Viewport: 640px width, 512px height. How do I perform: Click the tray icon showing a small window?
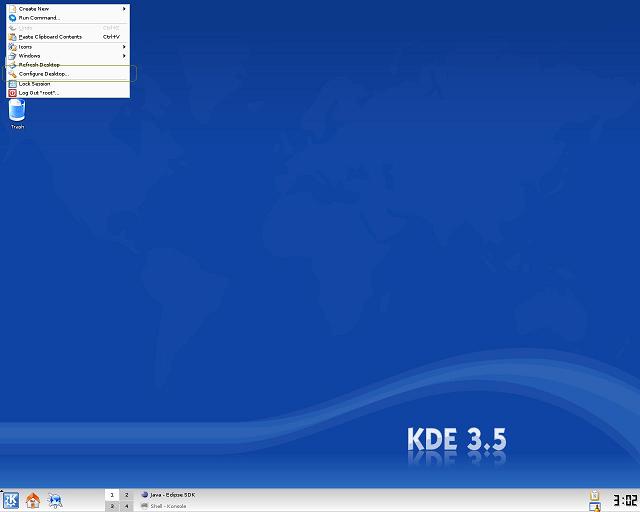click(595, 507)
